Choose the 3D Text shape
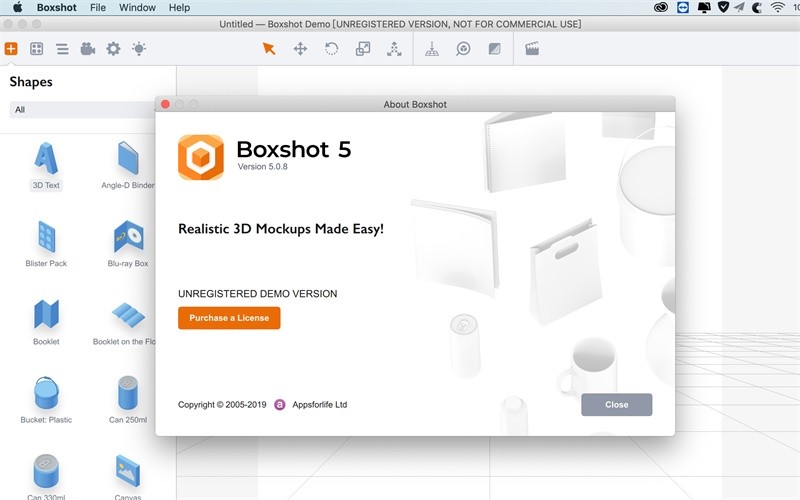This screenshot has height=500, width=800. pos(46,166)
